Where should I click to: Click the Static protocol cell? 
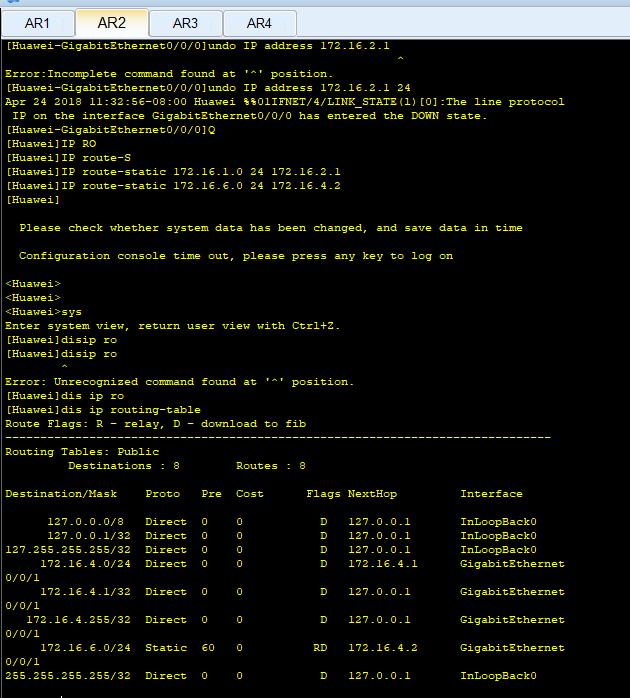[166, 648]
